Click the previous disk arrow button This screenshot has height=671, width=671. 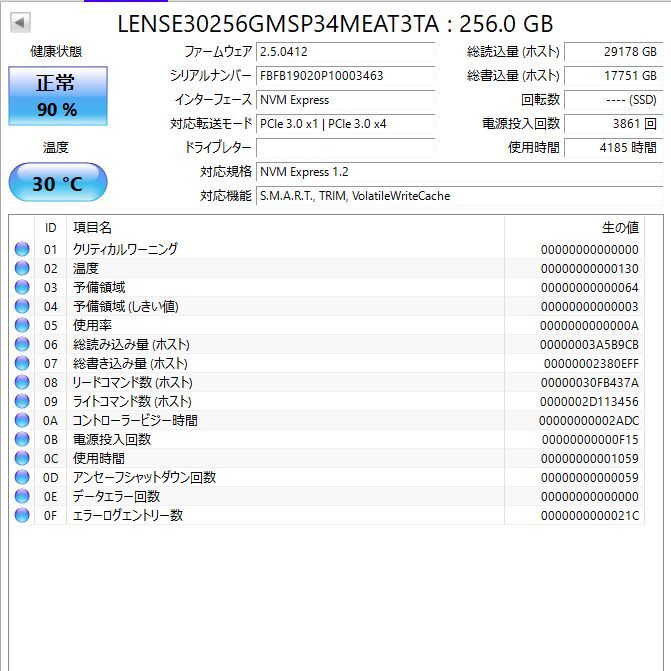20,23
